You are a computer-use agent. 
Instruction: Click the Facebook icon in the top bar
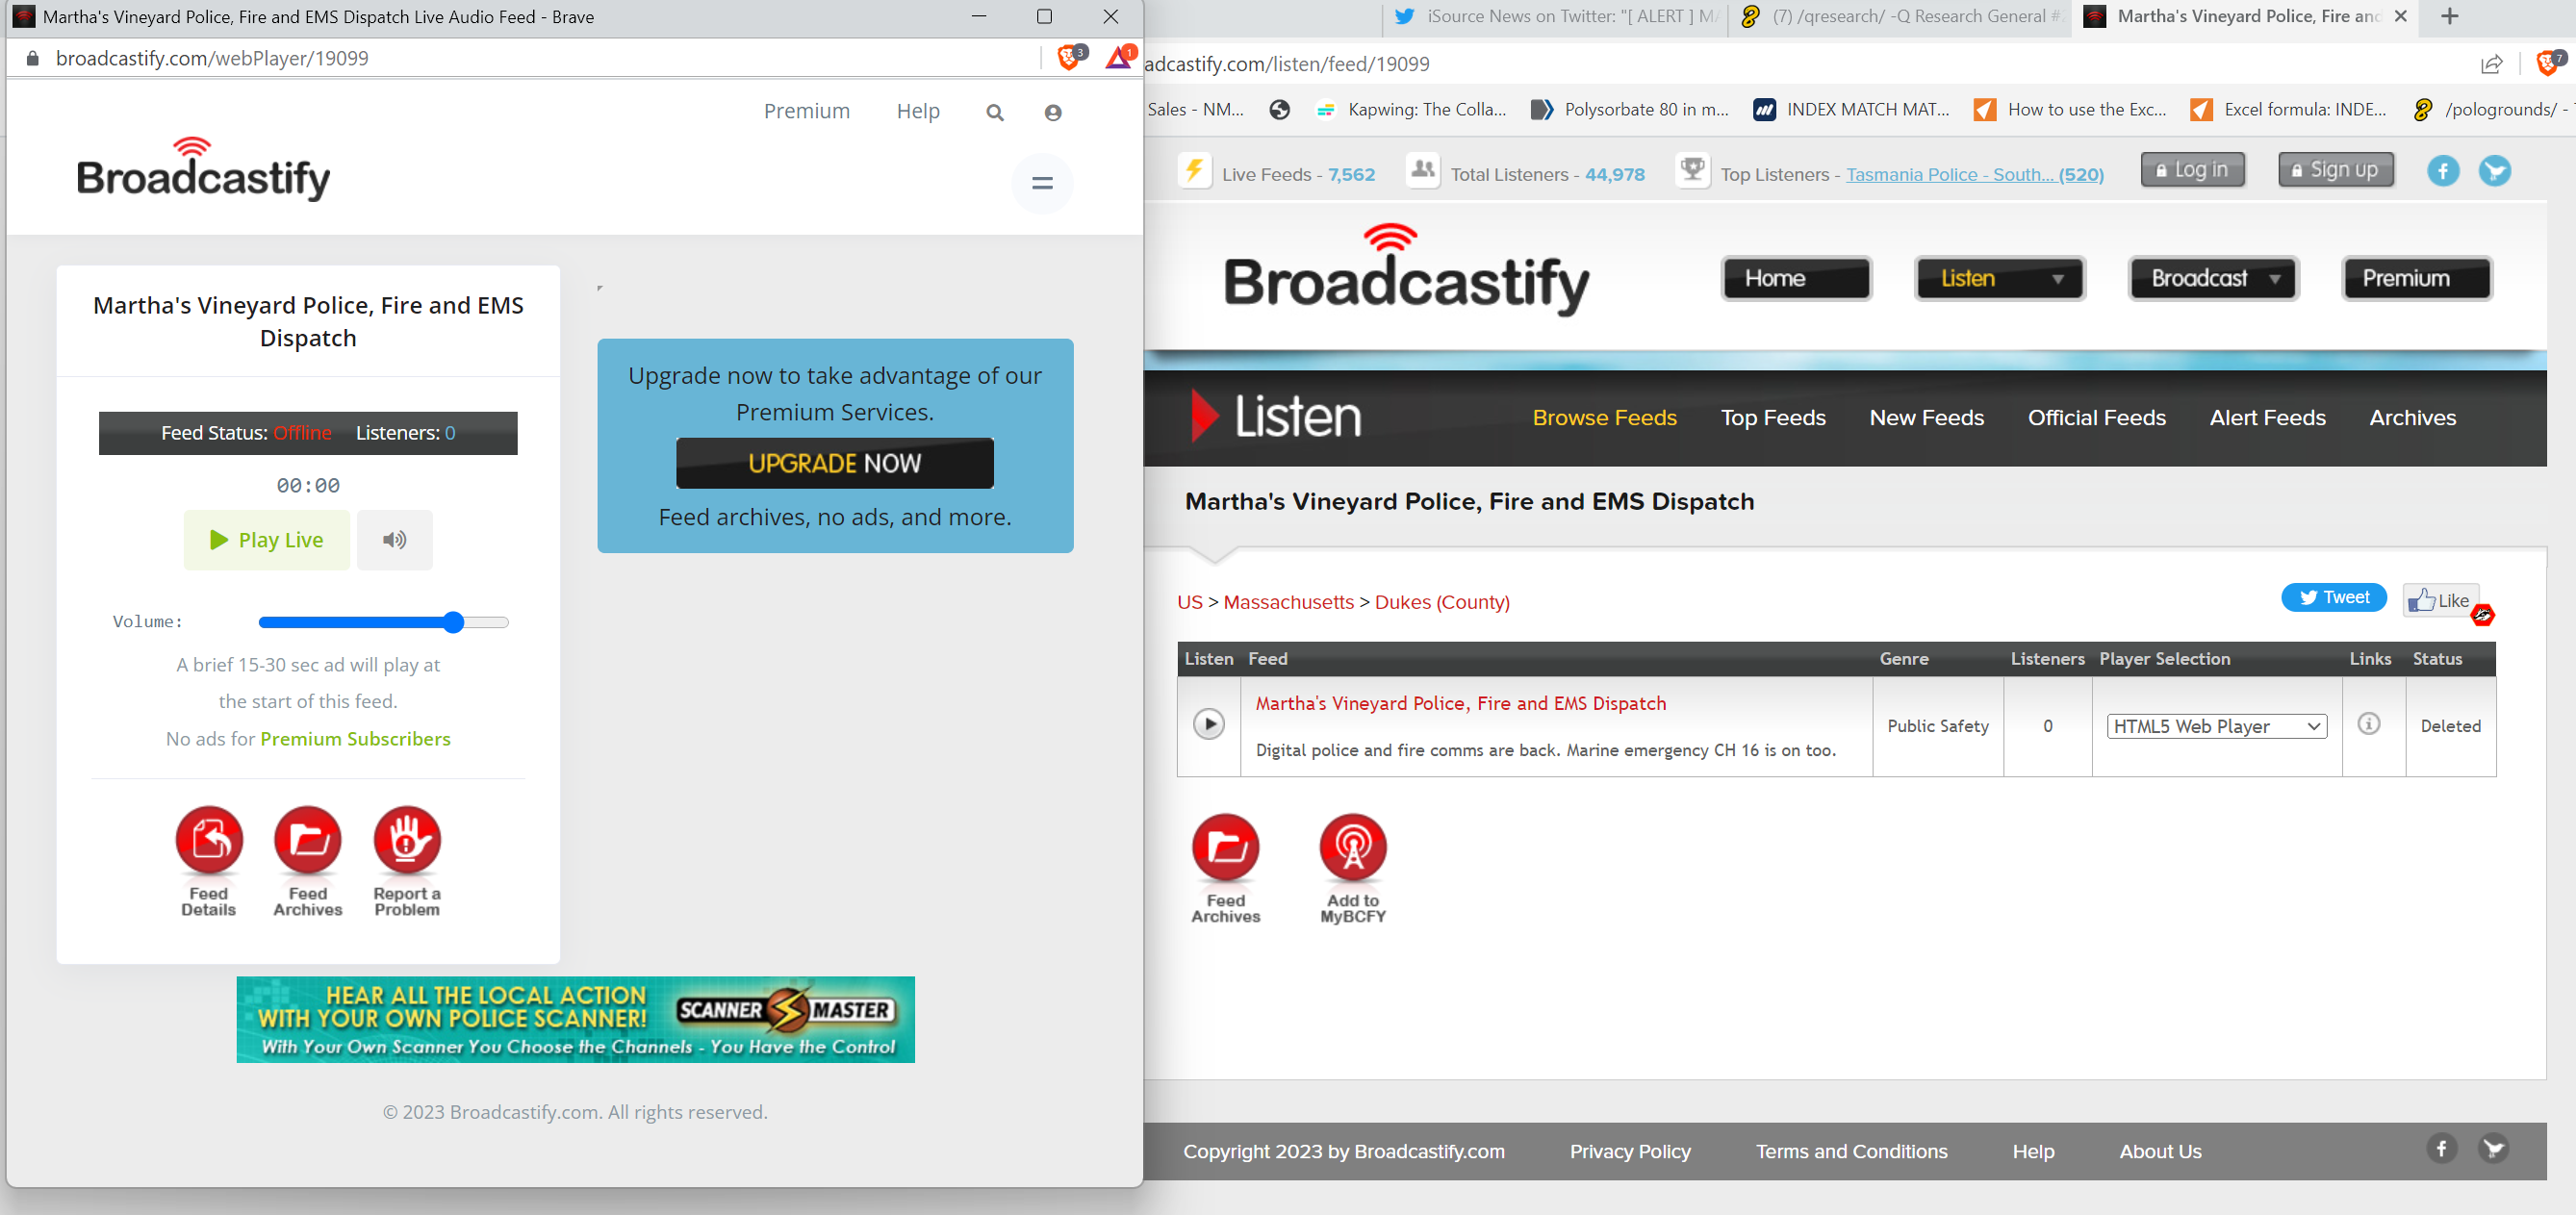click(x=2442, y=171)
